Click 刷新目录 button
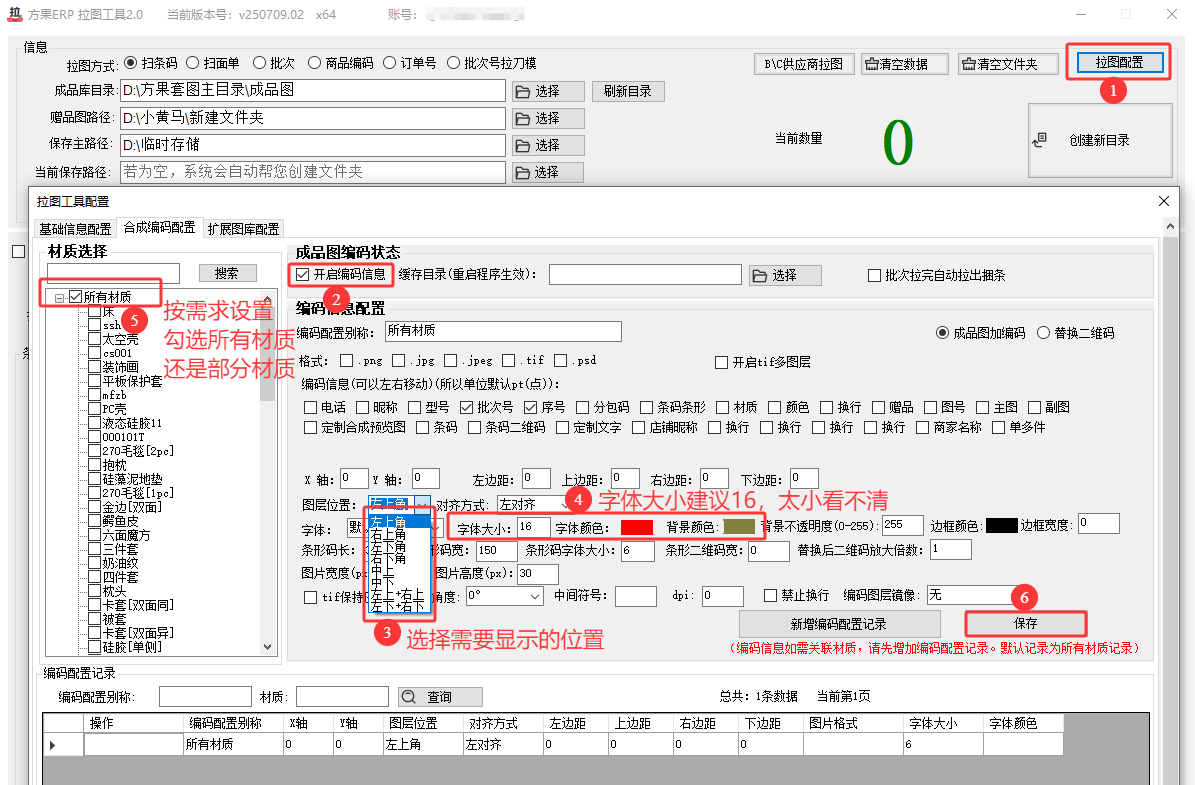Viewport: 1195px width, 785px height. 628,91
